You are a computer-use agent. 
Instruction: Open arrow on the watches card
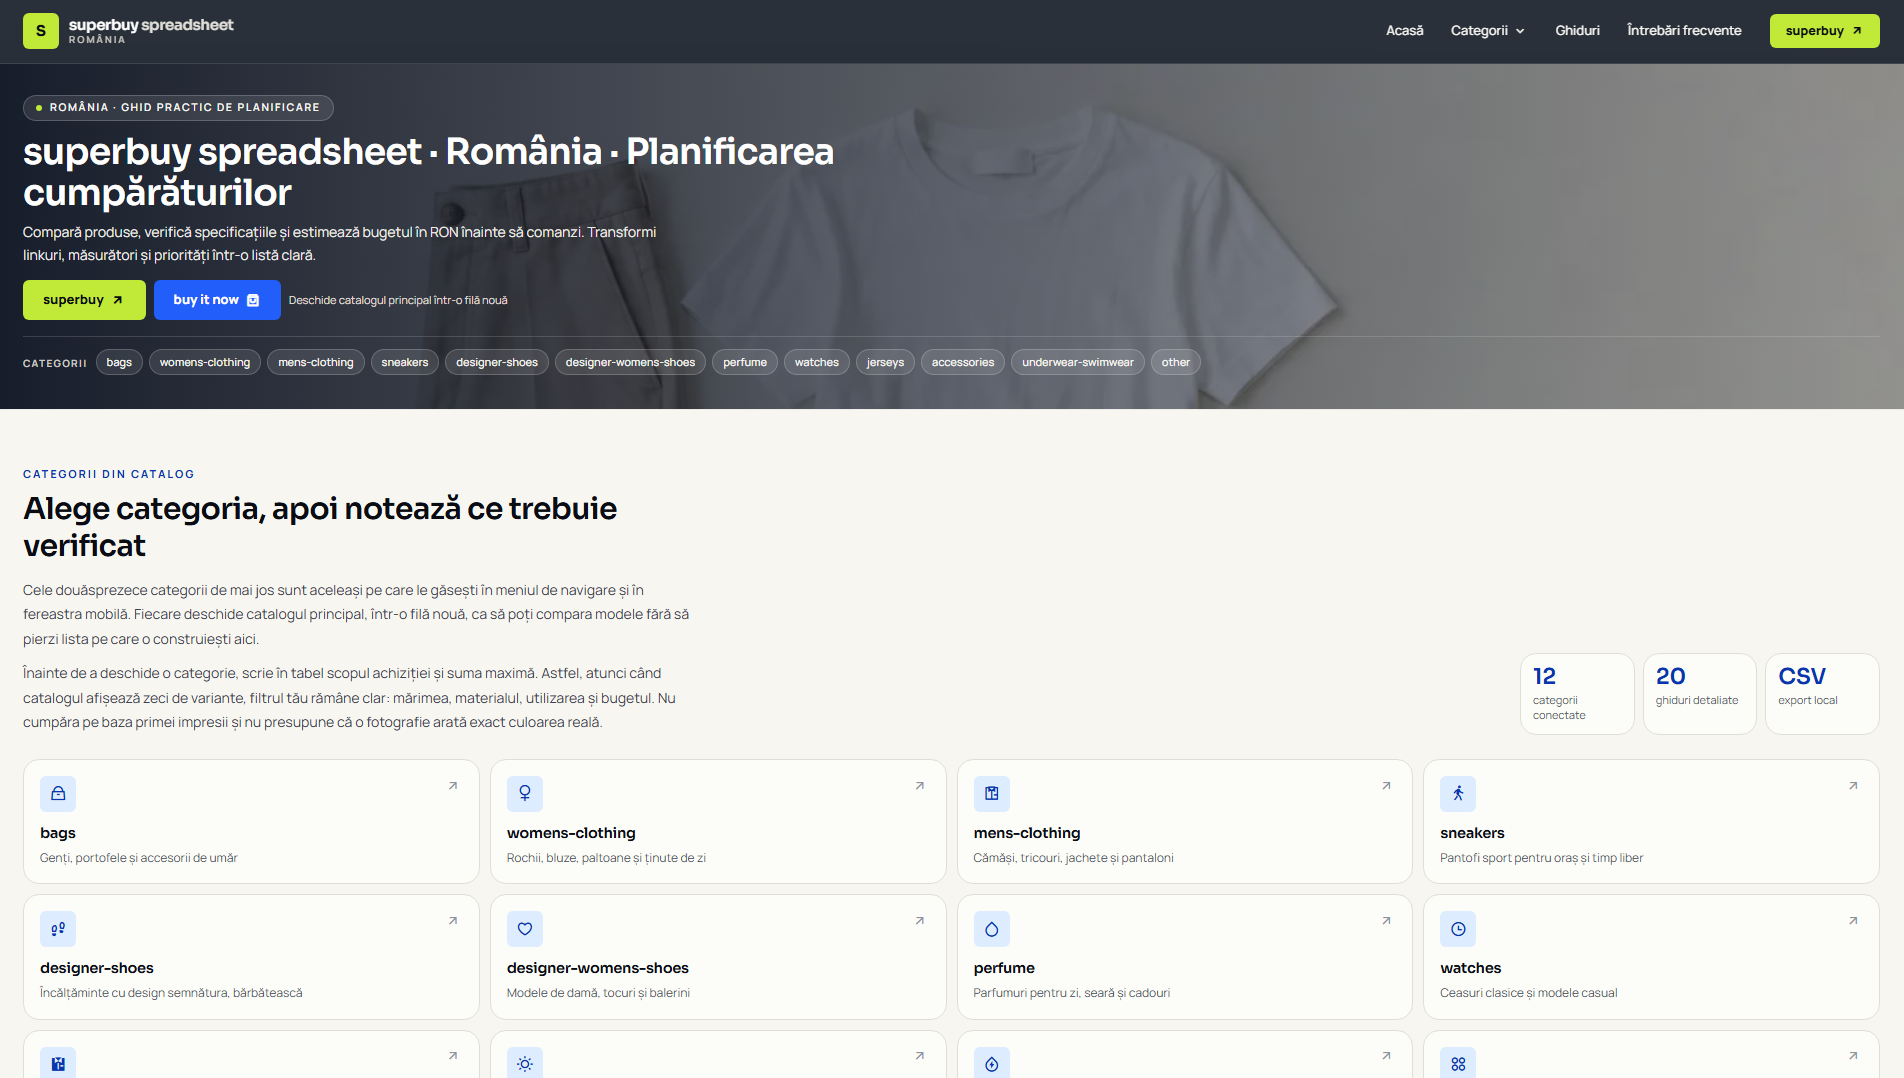click(x=1853, y=921)
